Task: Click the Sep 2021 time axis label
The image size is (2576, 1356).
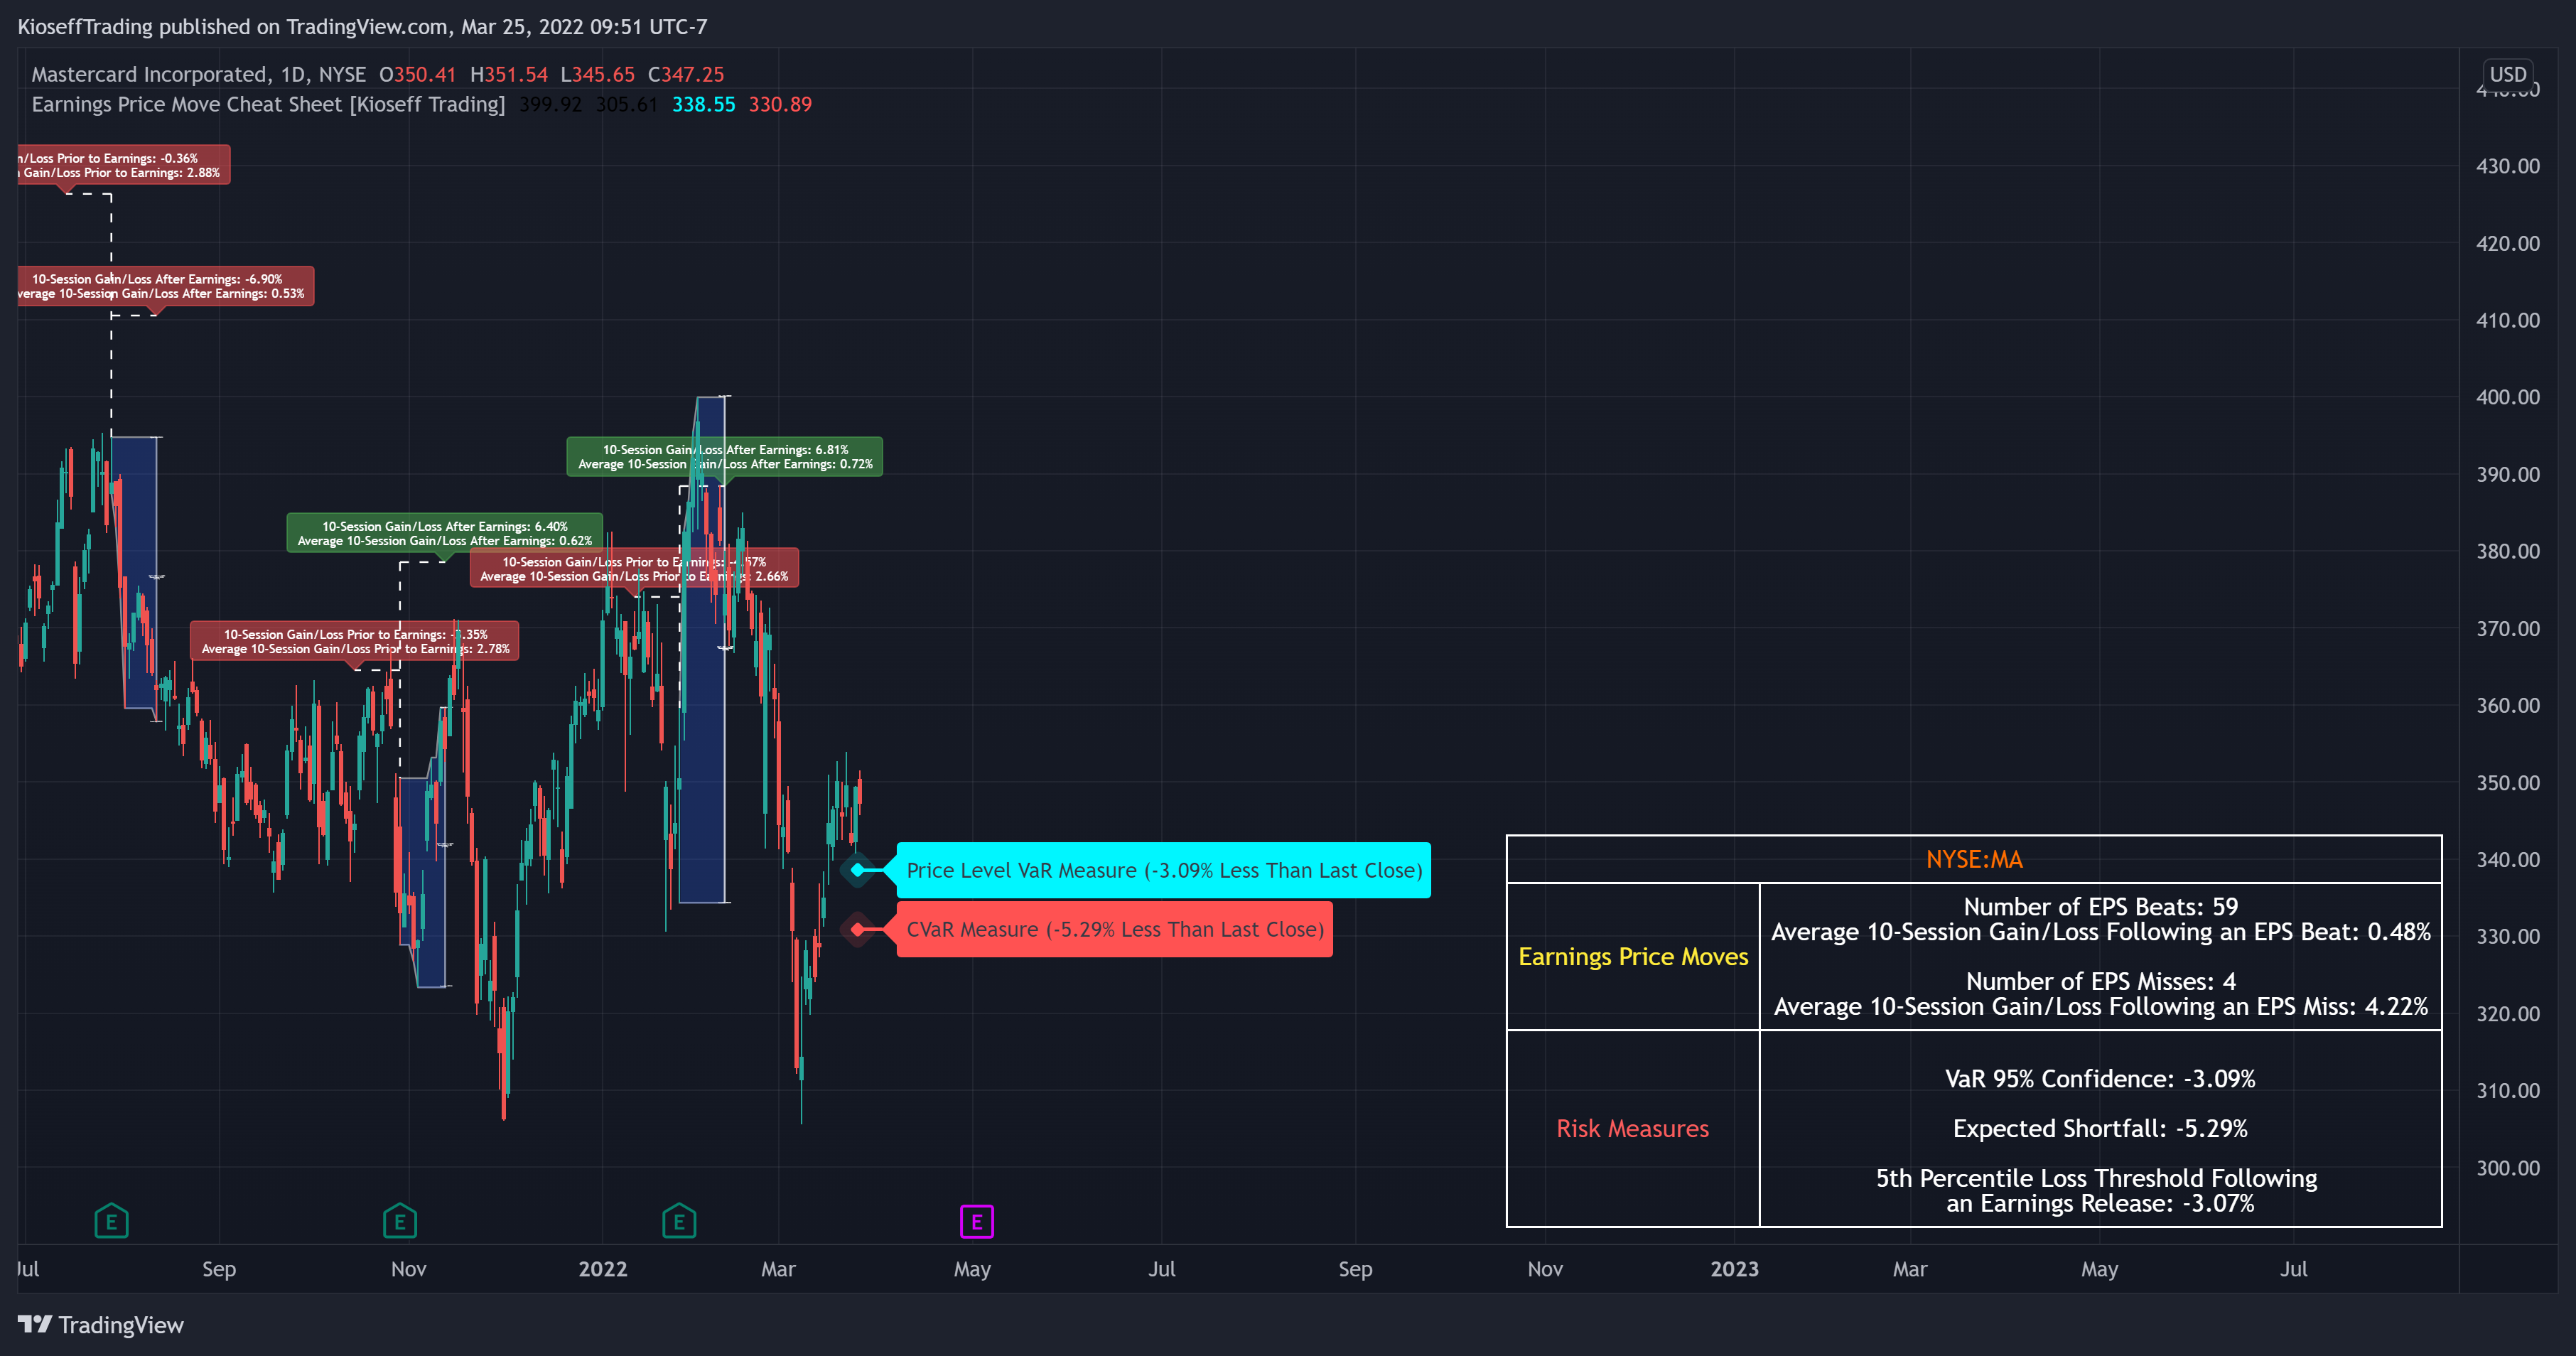Action: point(219,1268)
